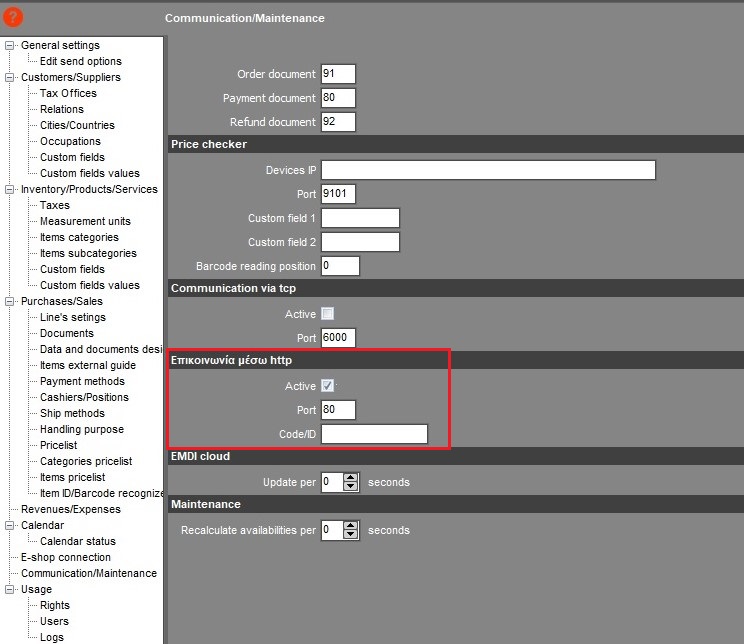744x644 pixels.
Task: Open Taxes settings
Action: coord(55,205)
